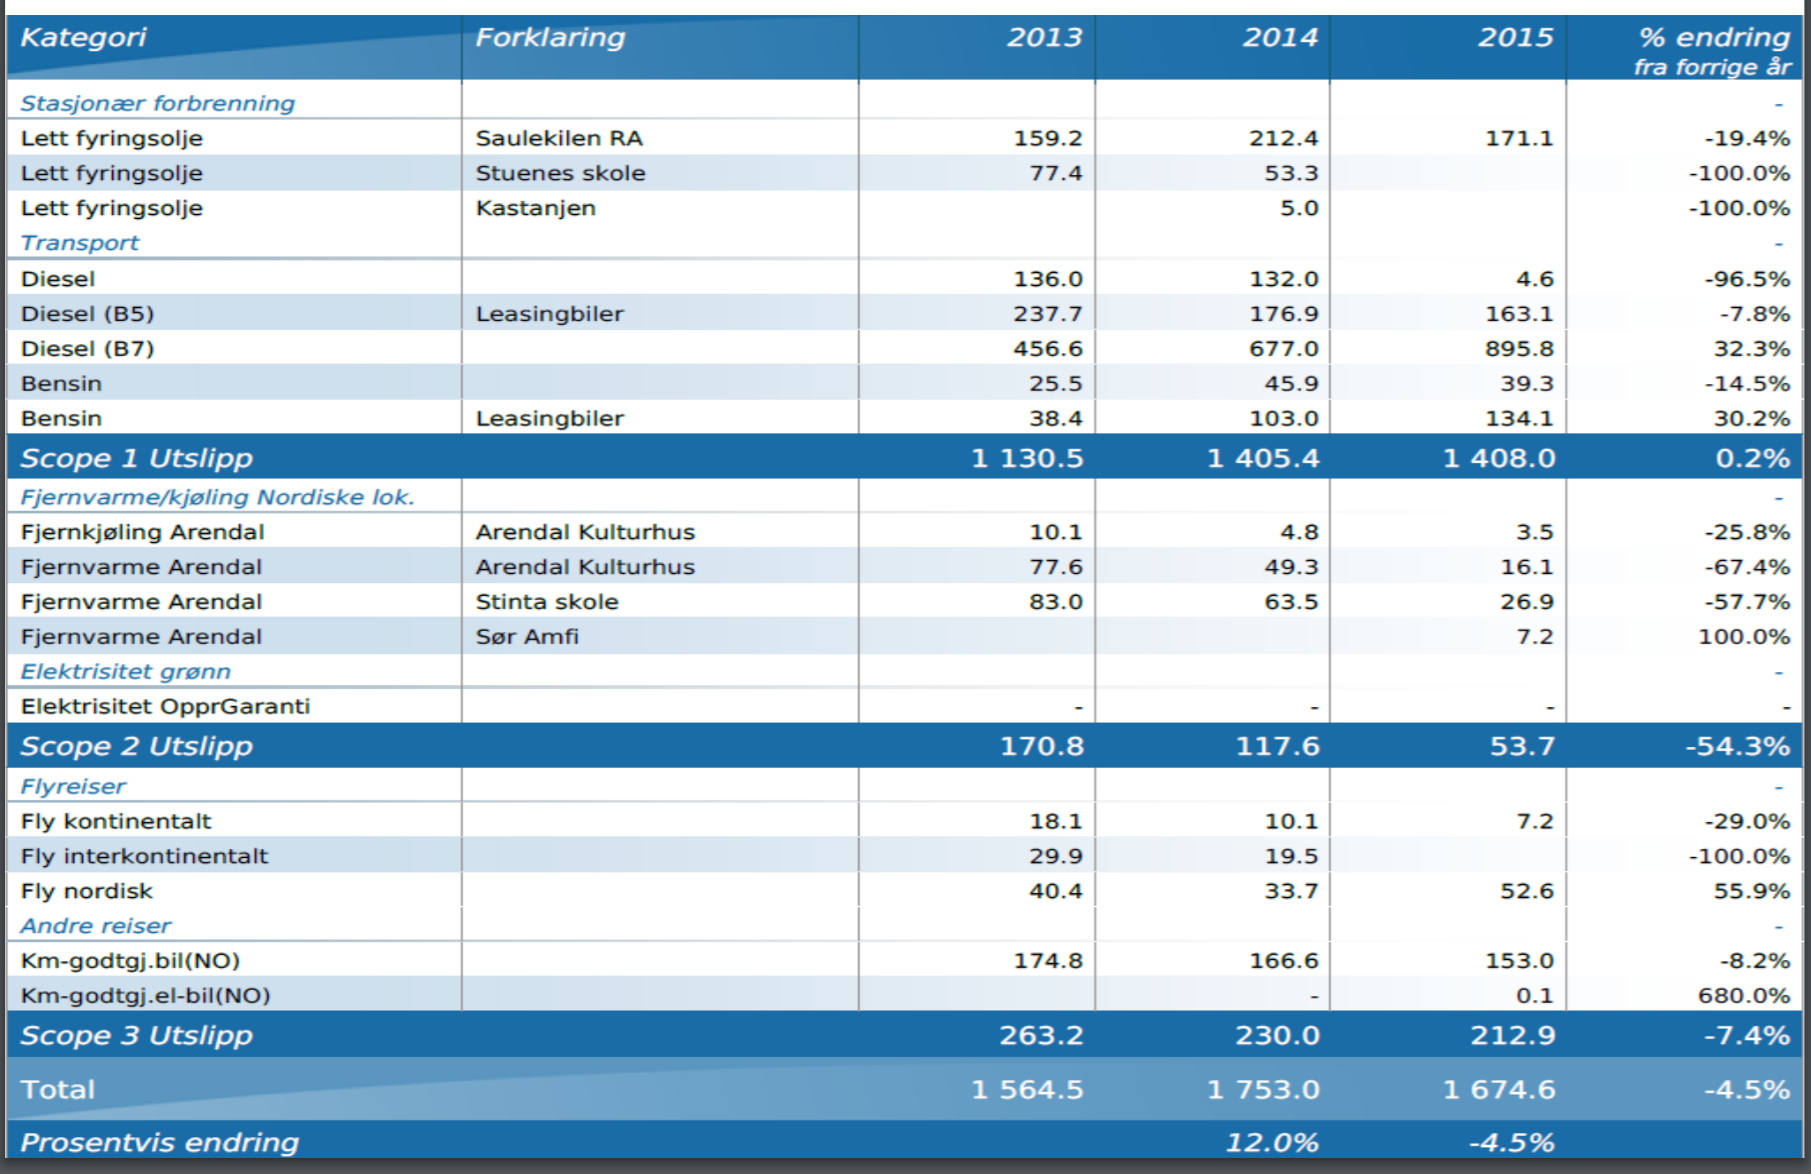Image resolution: width=1811 pixels, height=1174 pixels.
Task: Click the Saulekilen RA cell
Action: [559, 138]
